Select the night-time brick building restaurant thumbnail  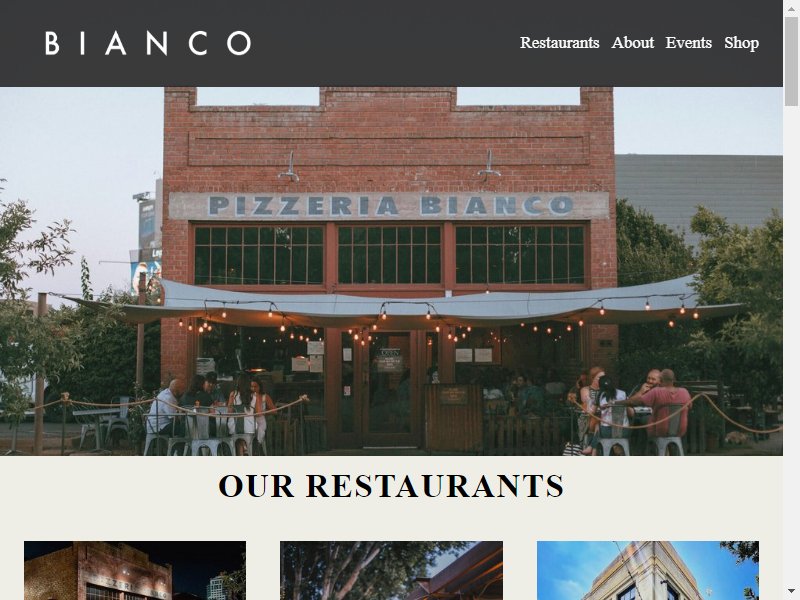click(x=135, y=570)
